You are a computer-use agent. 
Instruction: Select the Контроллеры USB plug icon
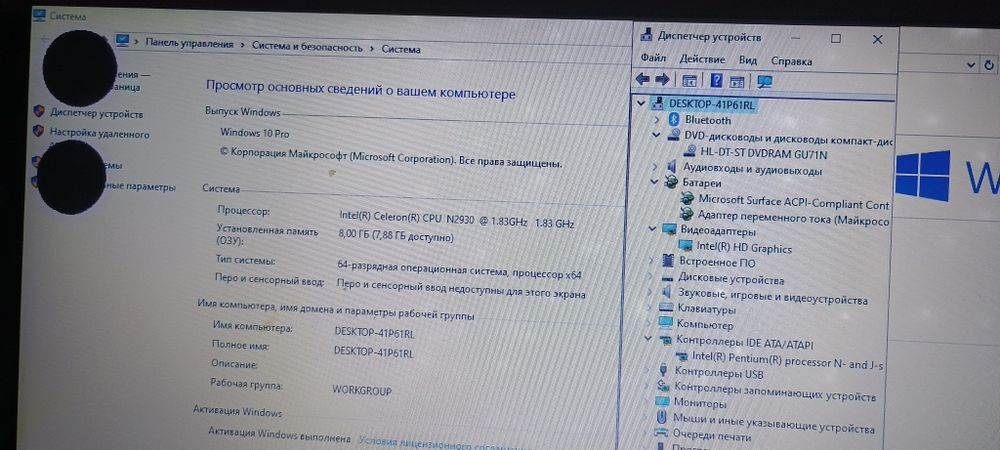click(x=664, y=370)
